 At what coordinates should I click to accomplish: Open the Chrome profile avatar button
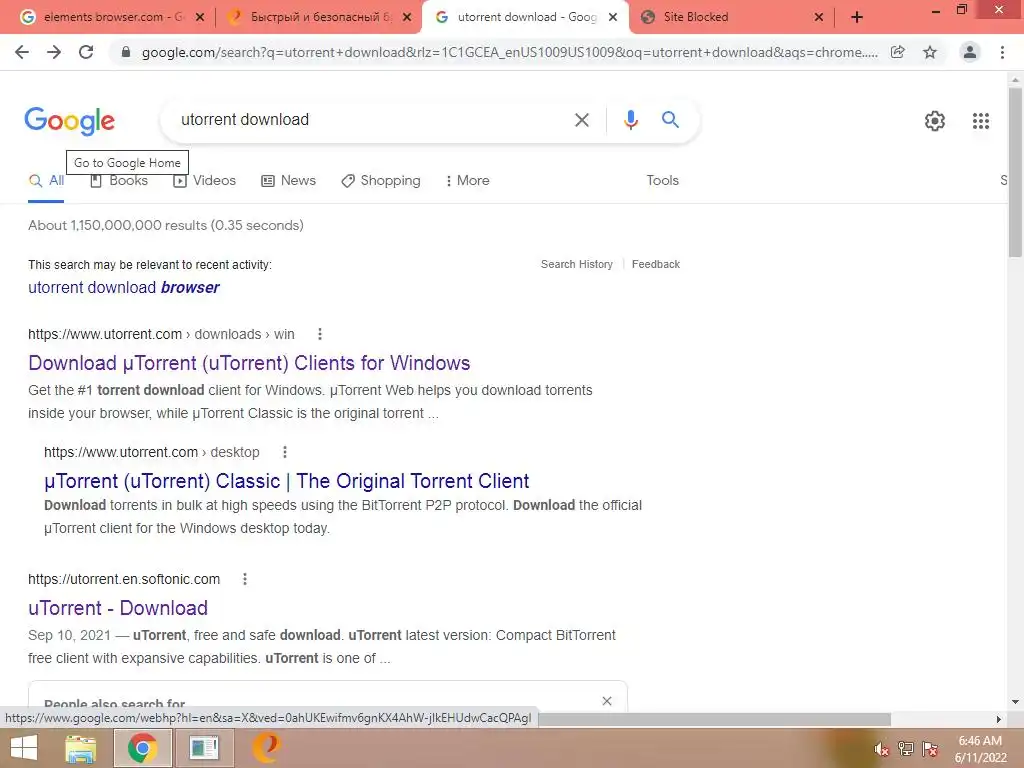pos(970,52)
